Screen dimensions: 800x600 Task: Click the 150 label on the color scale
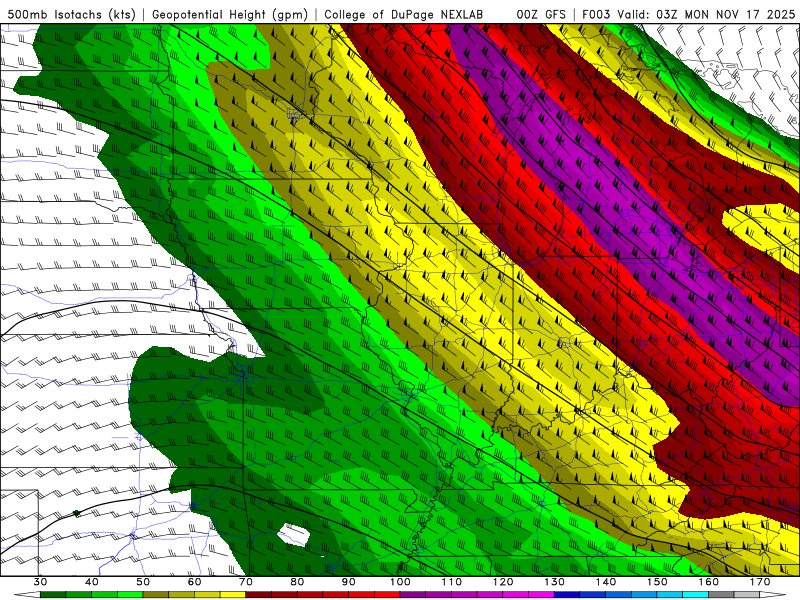pyautogui.click(x=657, y=582)
